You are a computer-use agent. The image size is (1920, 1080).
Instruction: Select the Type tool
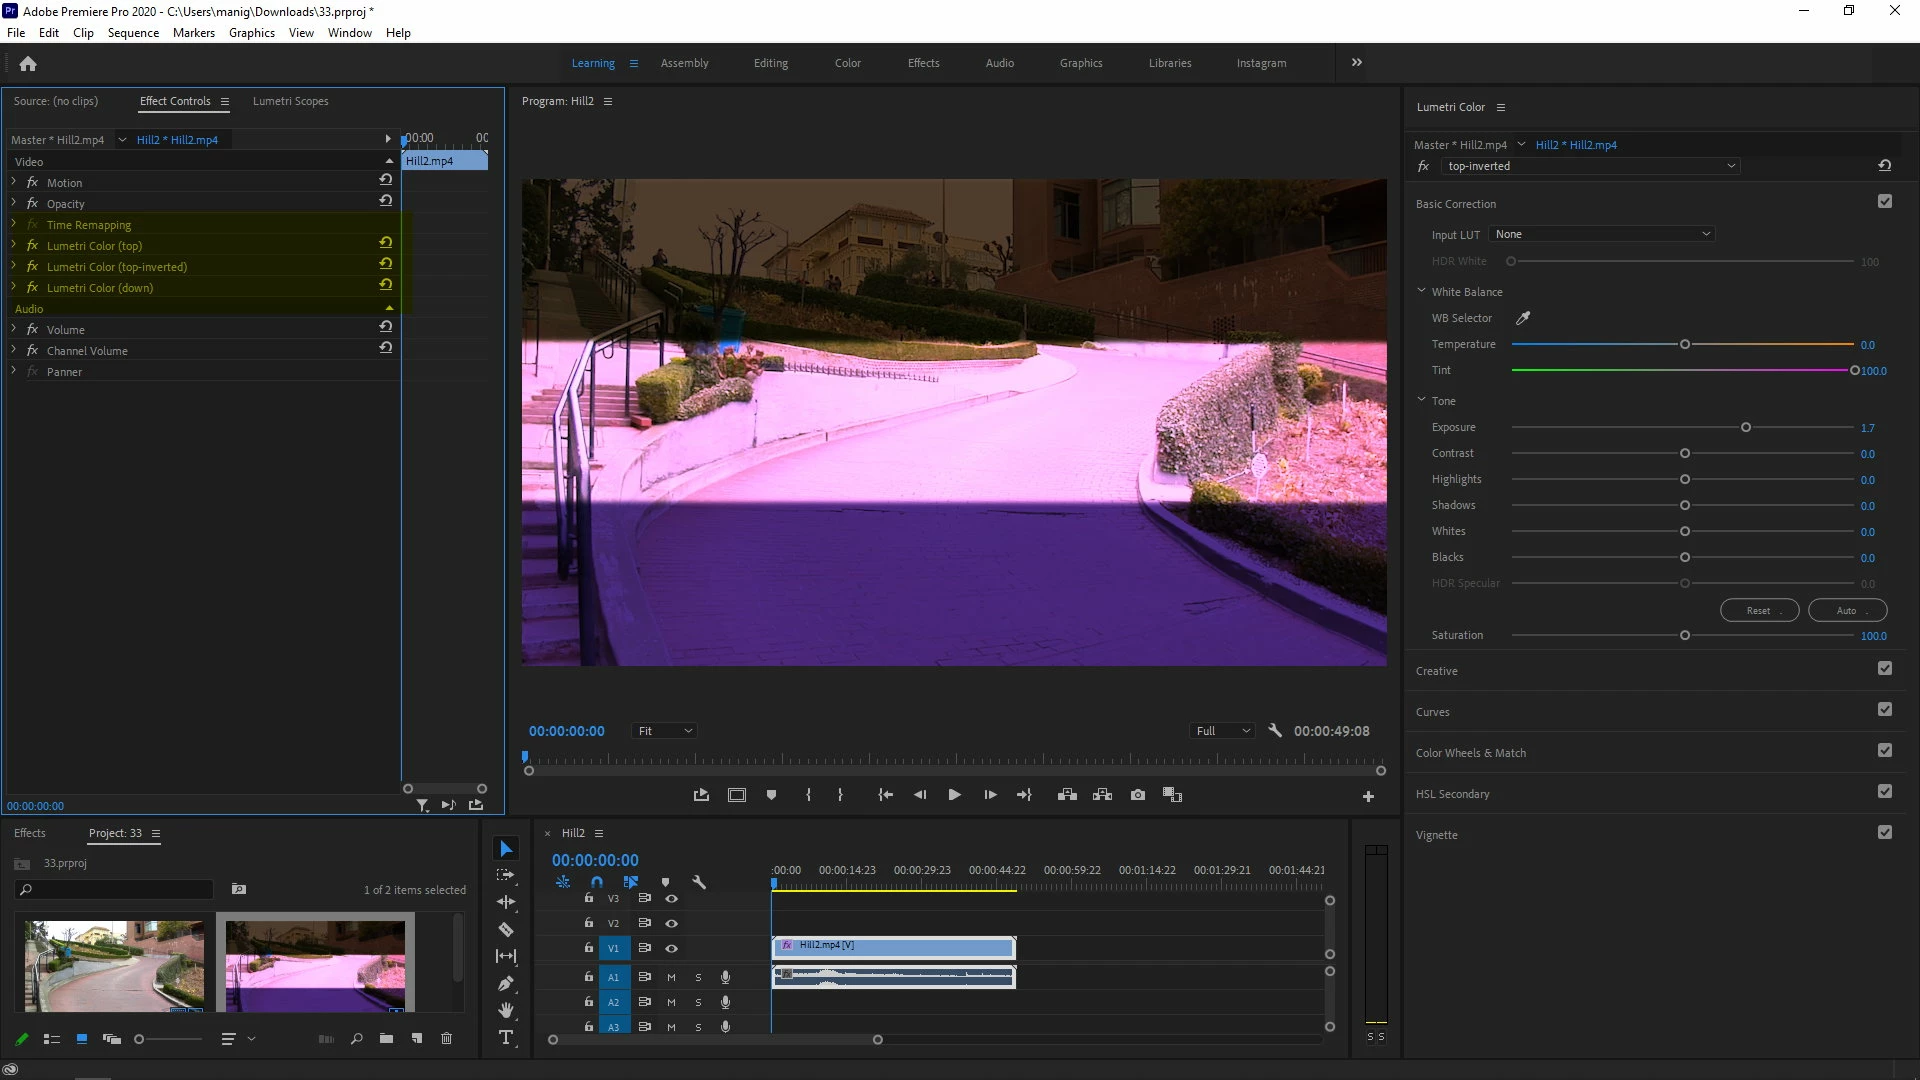[506, 1037]
